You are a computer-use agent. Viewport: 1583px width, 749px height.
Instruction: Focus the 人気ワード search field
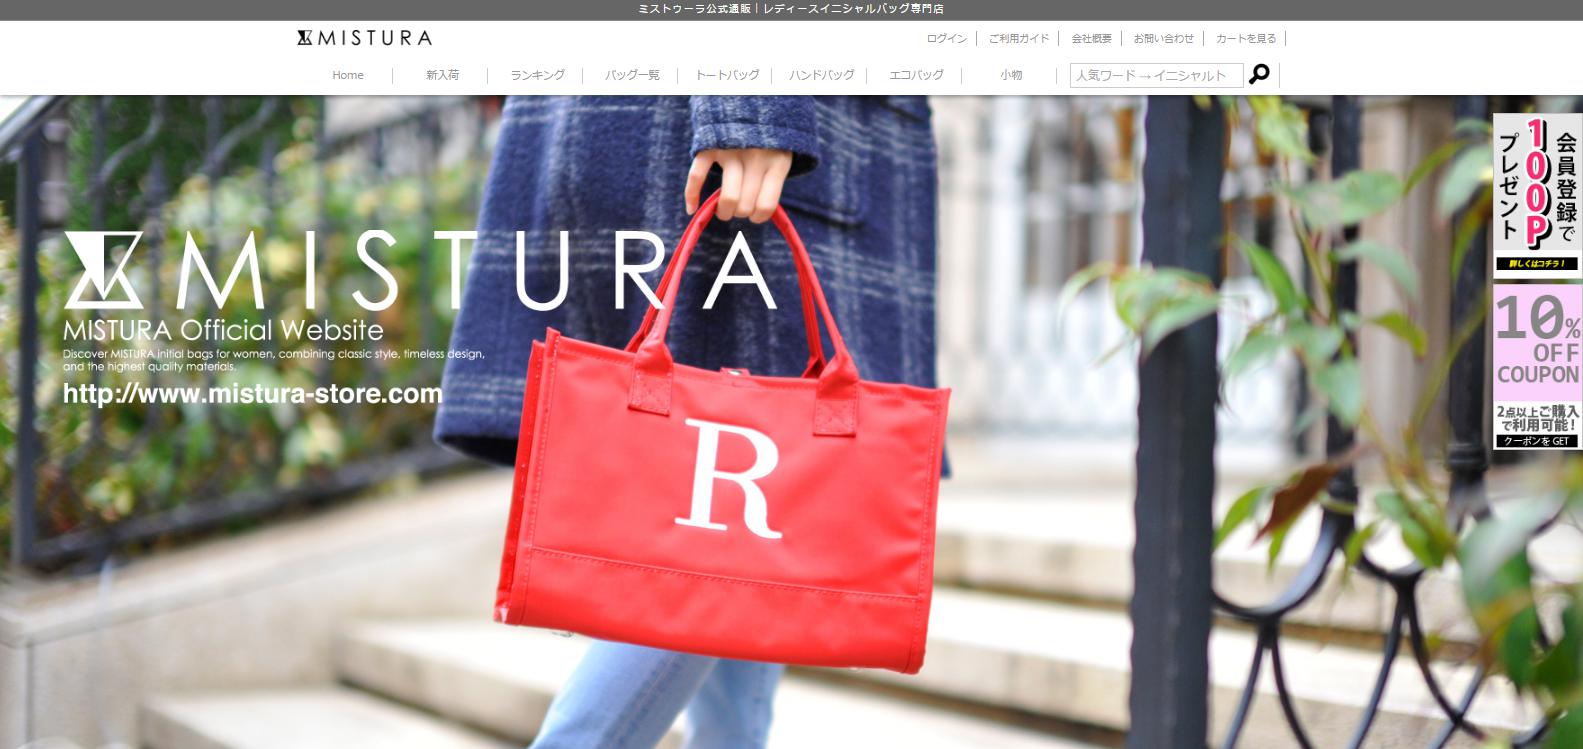[1156, 75]
